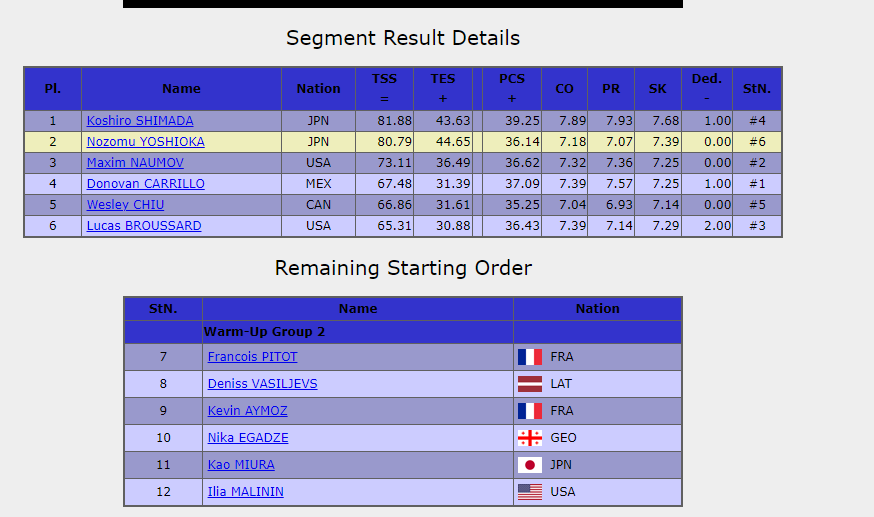The height and width of the screenshot is (517, 874).
Task: Open Donovan CARRILLO's skater page
Action: click(145, 184)
